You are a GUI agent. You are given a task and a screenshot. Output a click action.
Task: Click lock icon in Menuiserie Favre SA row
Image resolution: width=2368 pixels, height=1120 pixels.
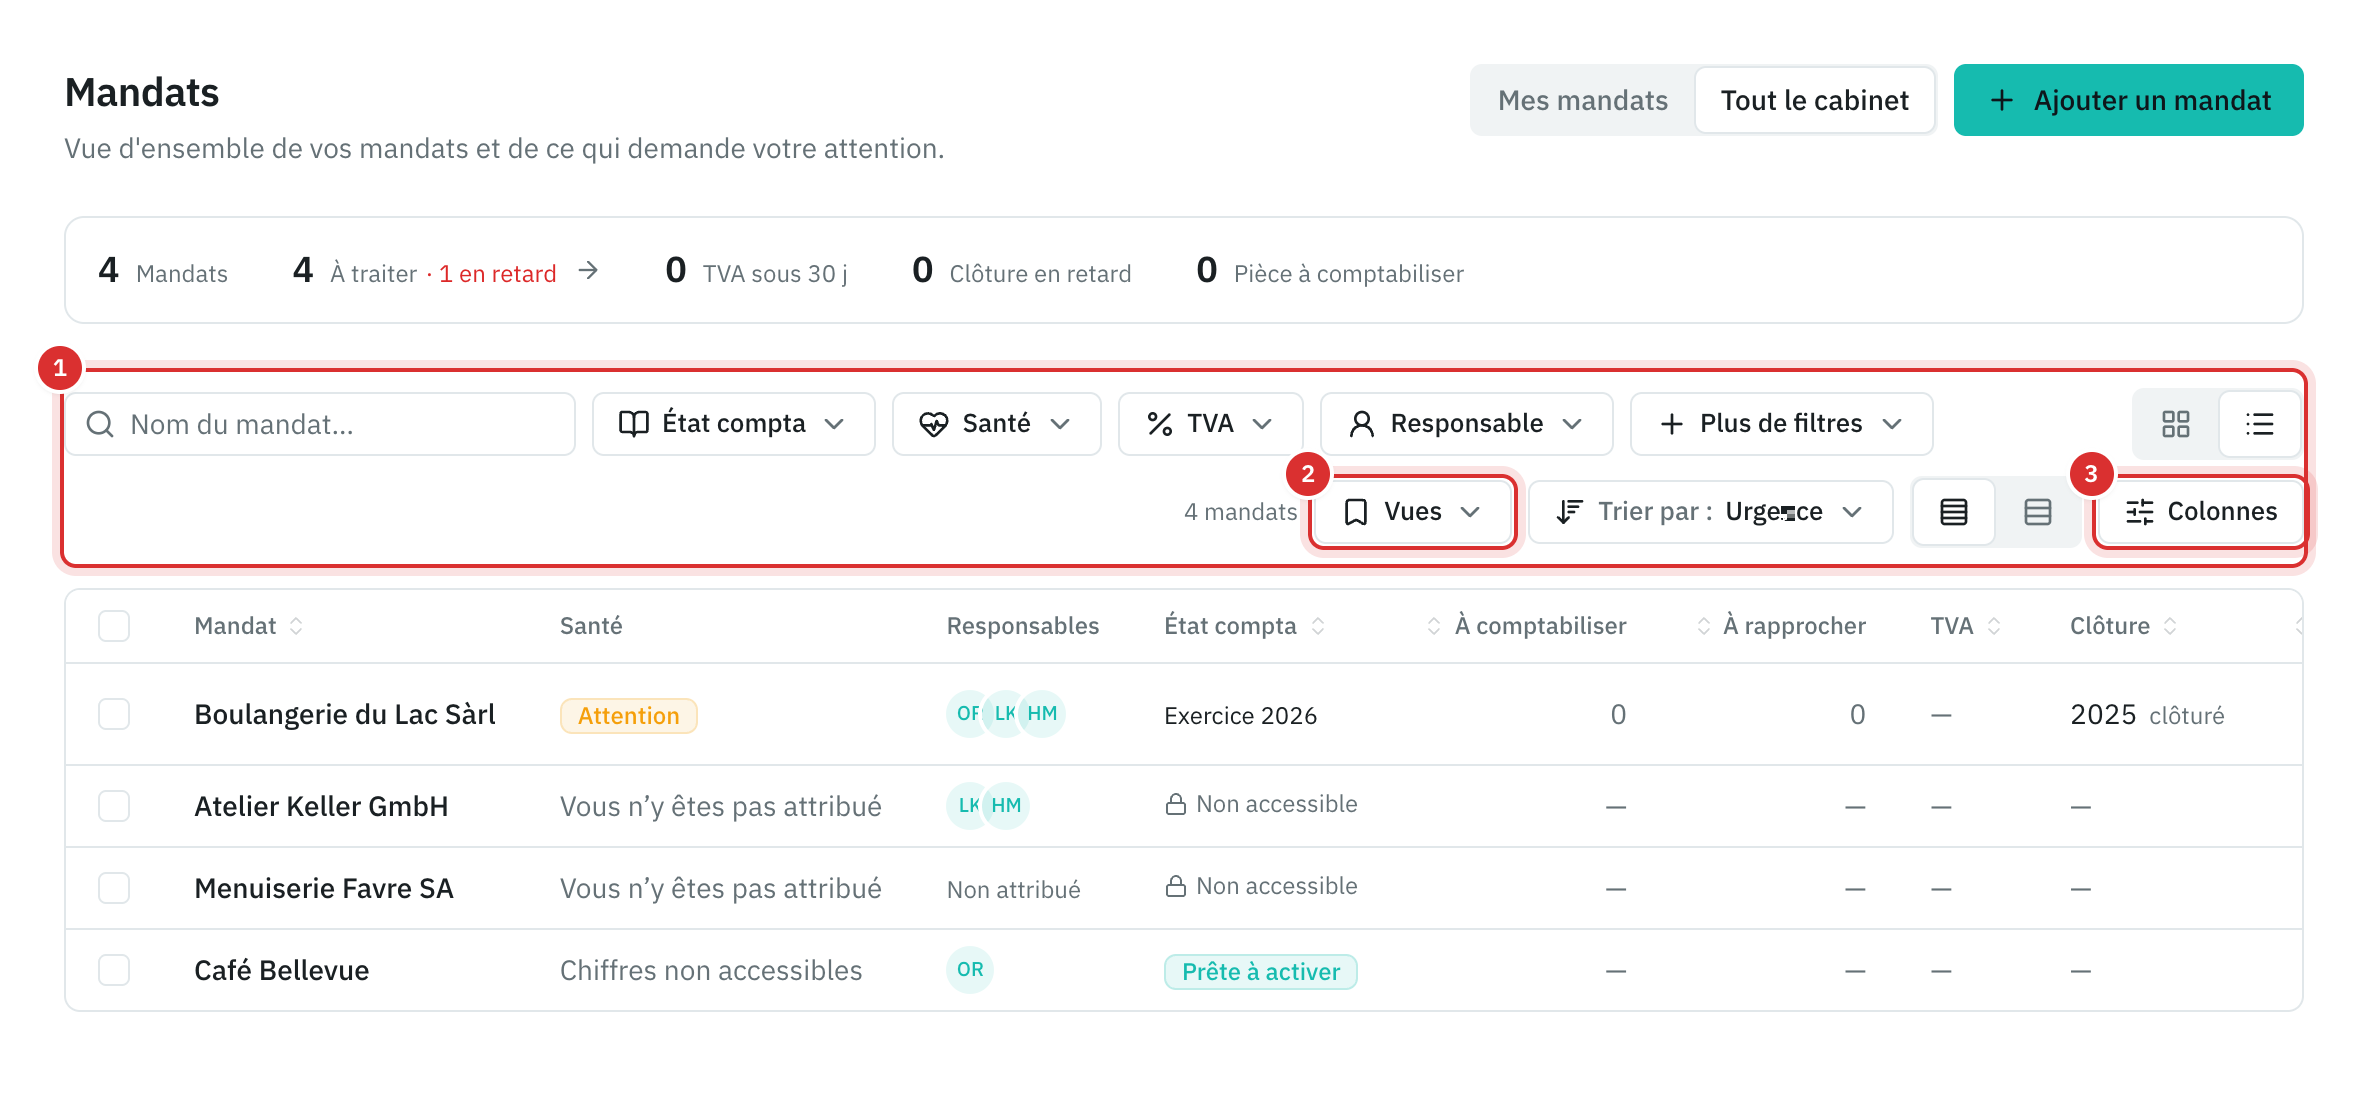1176,886
